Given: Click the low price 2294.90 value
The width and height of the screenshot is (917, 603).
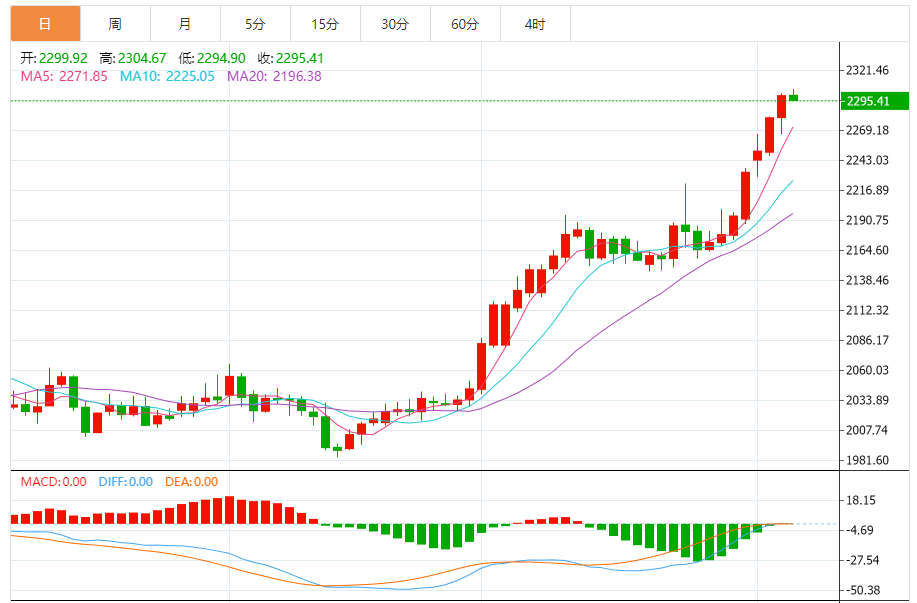Looking at the screenshot, I should tap(221, 58).
